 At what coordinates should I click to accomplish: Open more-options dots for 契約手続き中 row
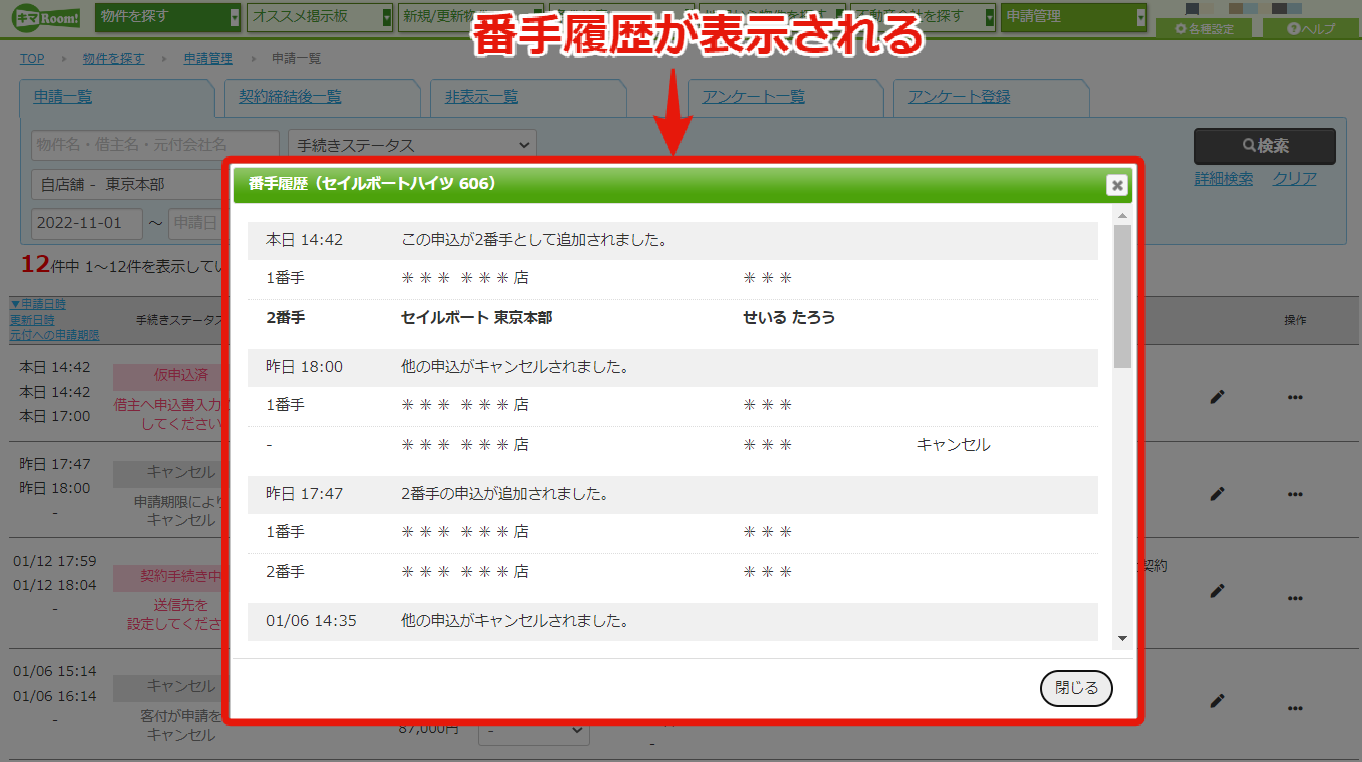tap(1295, 598)
